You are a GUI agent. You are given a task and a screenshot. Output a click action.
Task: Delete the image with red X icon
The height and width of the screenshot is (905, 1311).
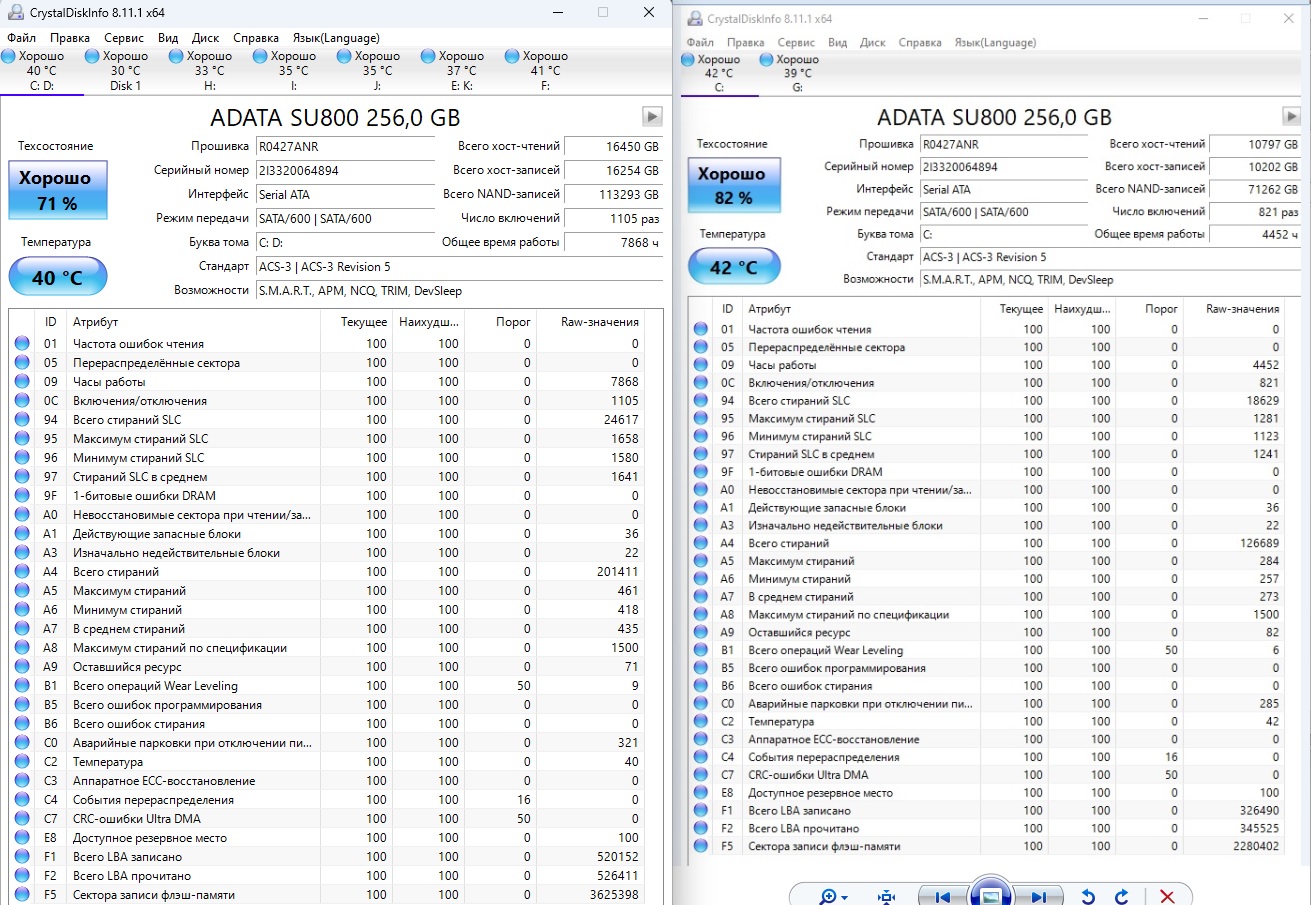pyautogui.click(x=1166, y=896)
